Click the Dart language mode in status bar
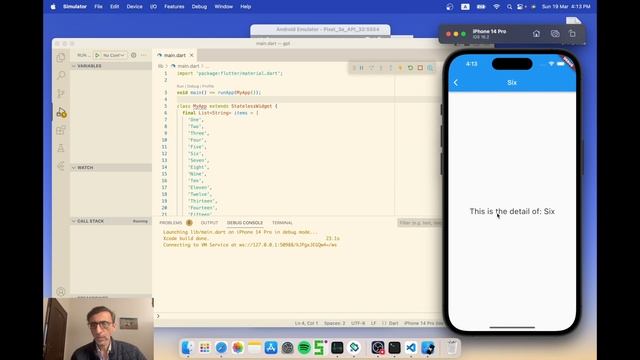 coord(393,323)
